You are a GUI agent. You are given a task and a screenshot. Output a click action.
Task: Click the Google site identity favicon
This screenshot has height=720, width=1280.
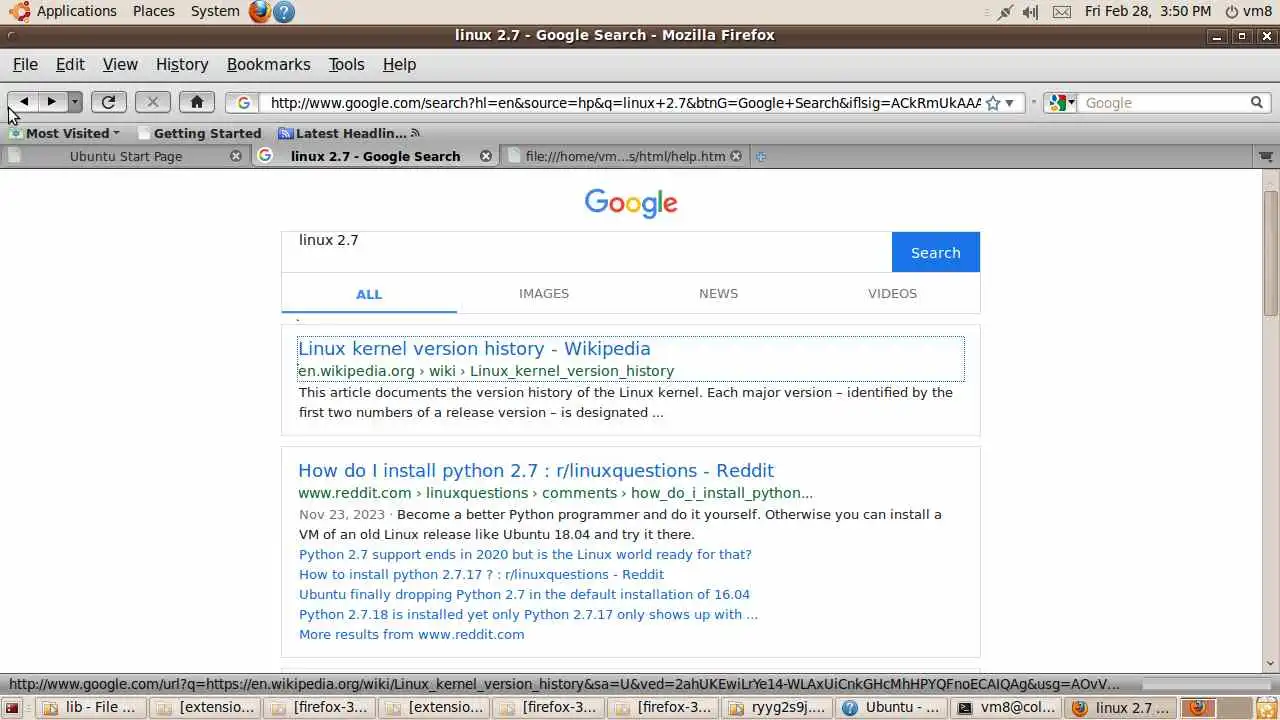pyautogui.click(x=243, y=103)
